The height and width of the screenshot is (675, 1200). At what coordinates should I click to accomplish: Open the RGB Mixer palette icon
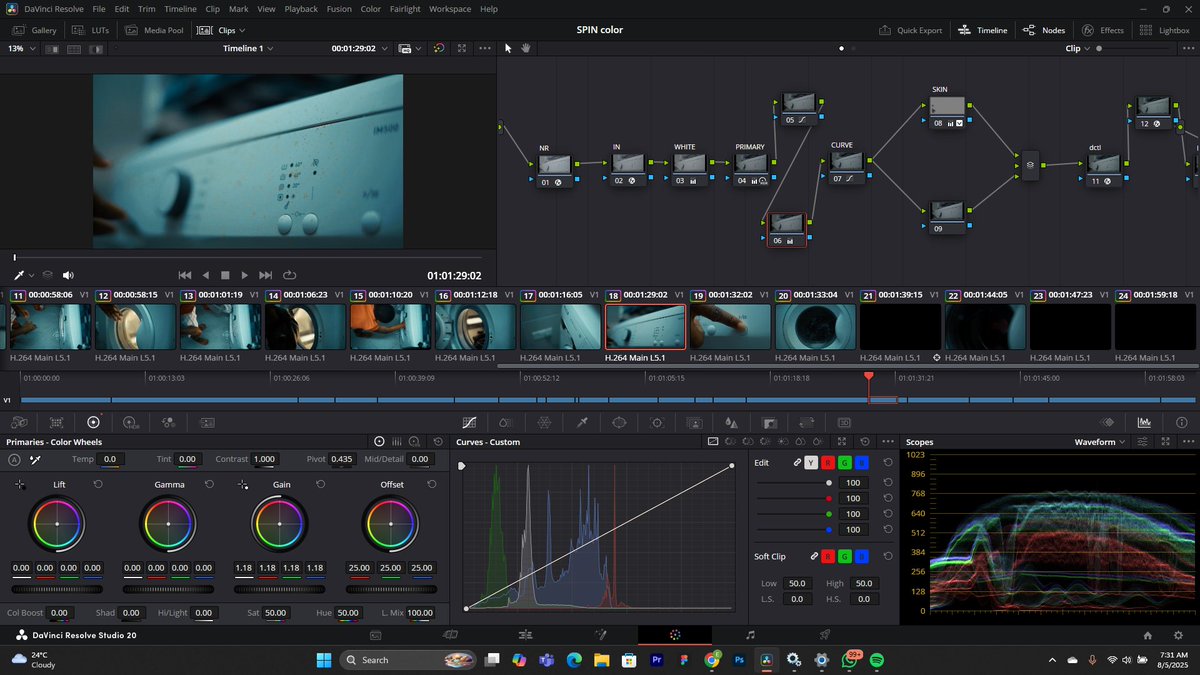point(168,422)
